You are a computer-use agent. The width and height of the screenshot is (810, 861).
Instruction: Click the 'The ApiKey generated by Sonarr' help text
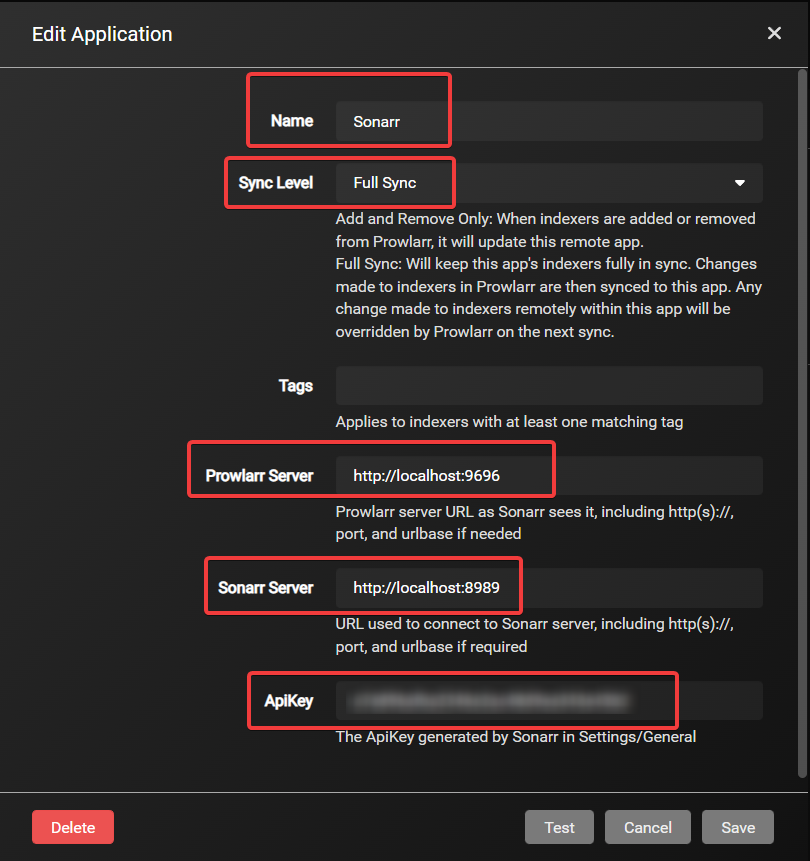(516, 737)
